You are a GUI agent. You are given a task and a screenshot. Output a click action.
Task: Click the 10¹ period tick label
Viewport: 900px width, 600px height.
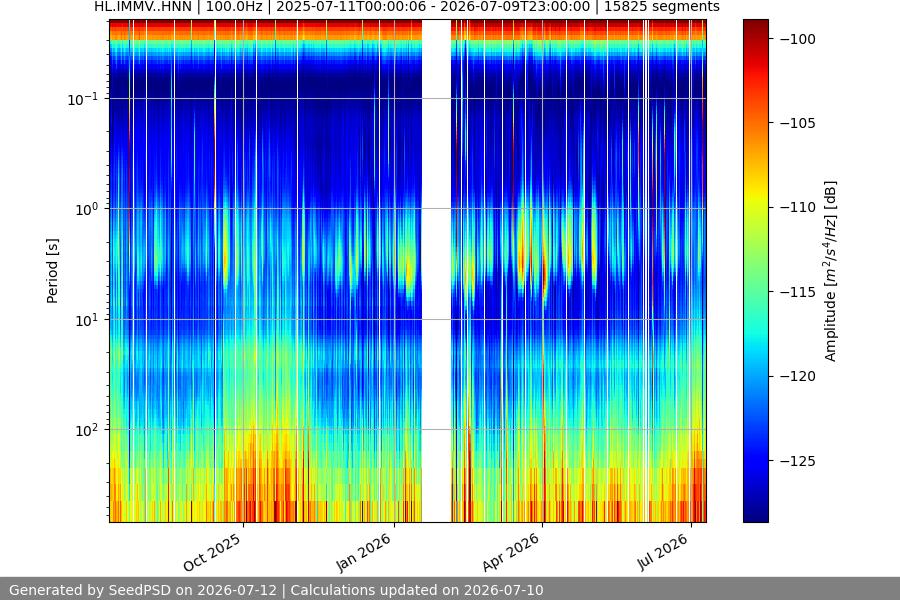coord(87,320)
